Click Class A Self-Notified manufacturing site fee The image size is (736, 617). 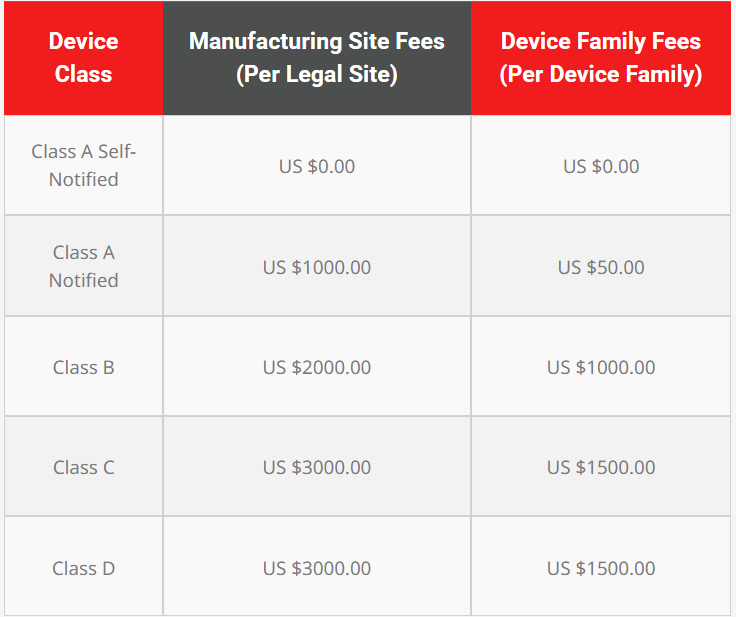(317, 166)
